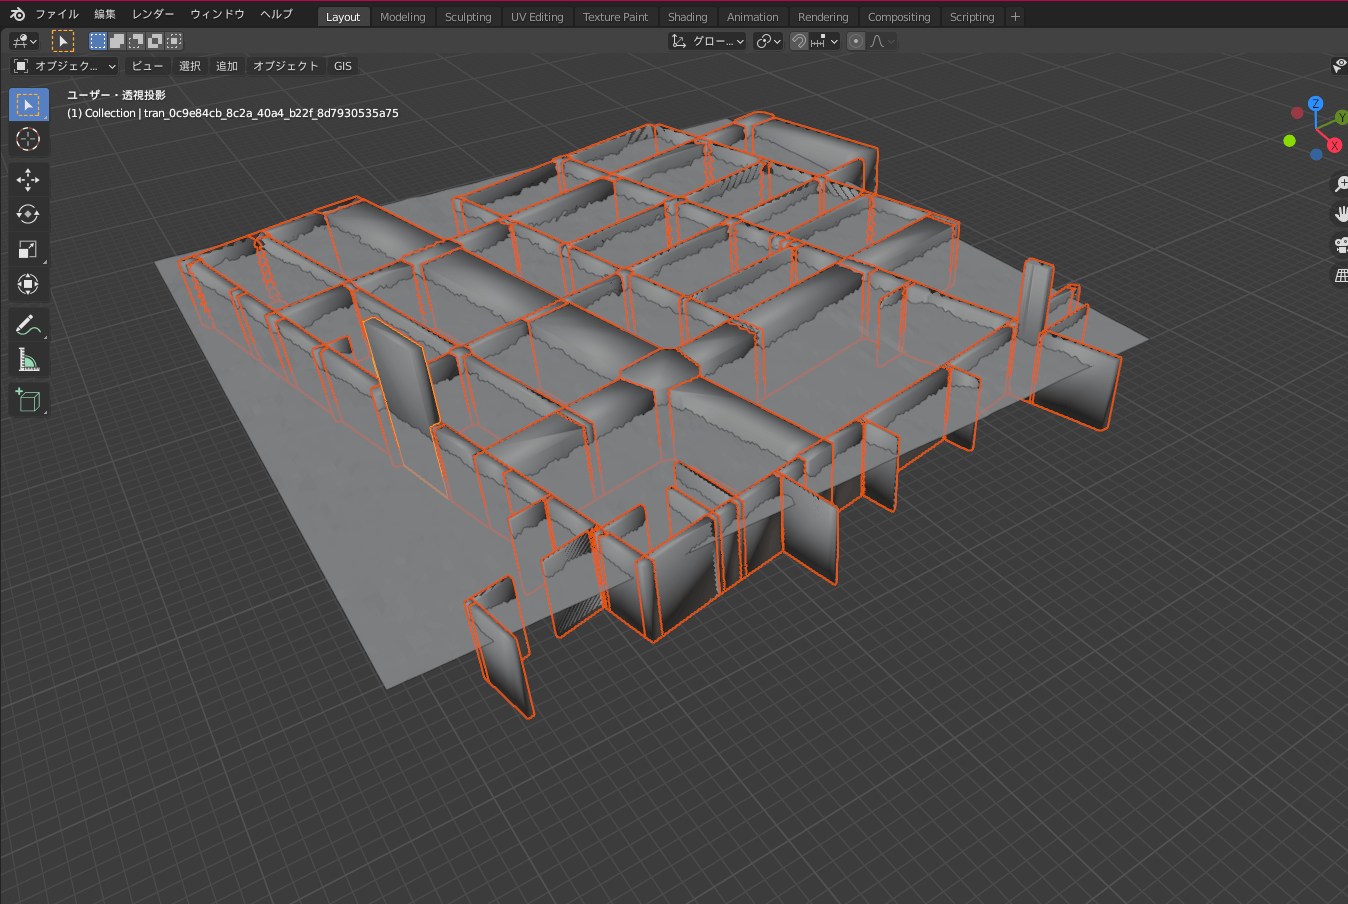The height and width of the screenshot is (904, 1348).
Task: Open the ビュー viewport menu
Action: click(x=147, y=66)
